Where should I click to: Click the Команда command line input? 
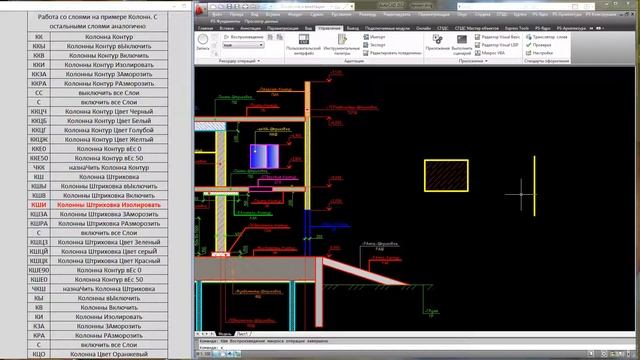tap(416, 347)
